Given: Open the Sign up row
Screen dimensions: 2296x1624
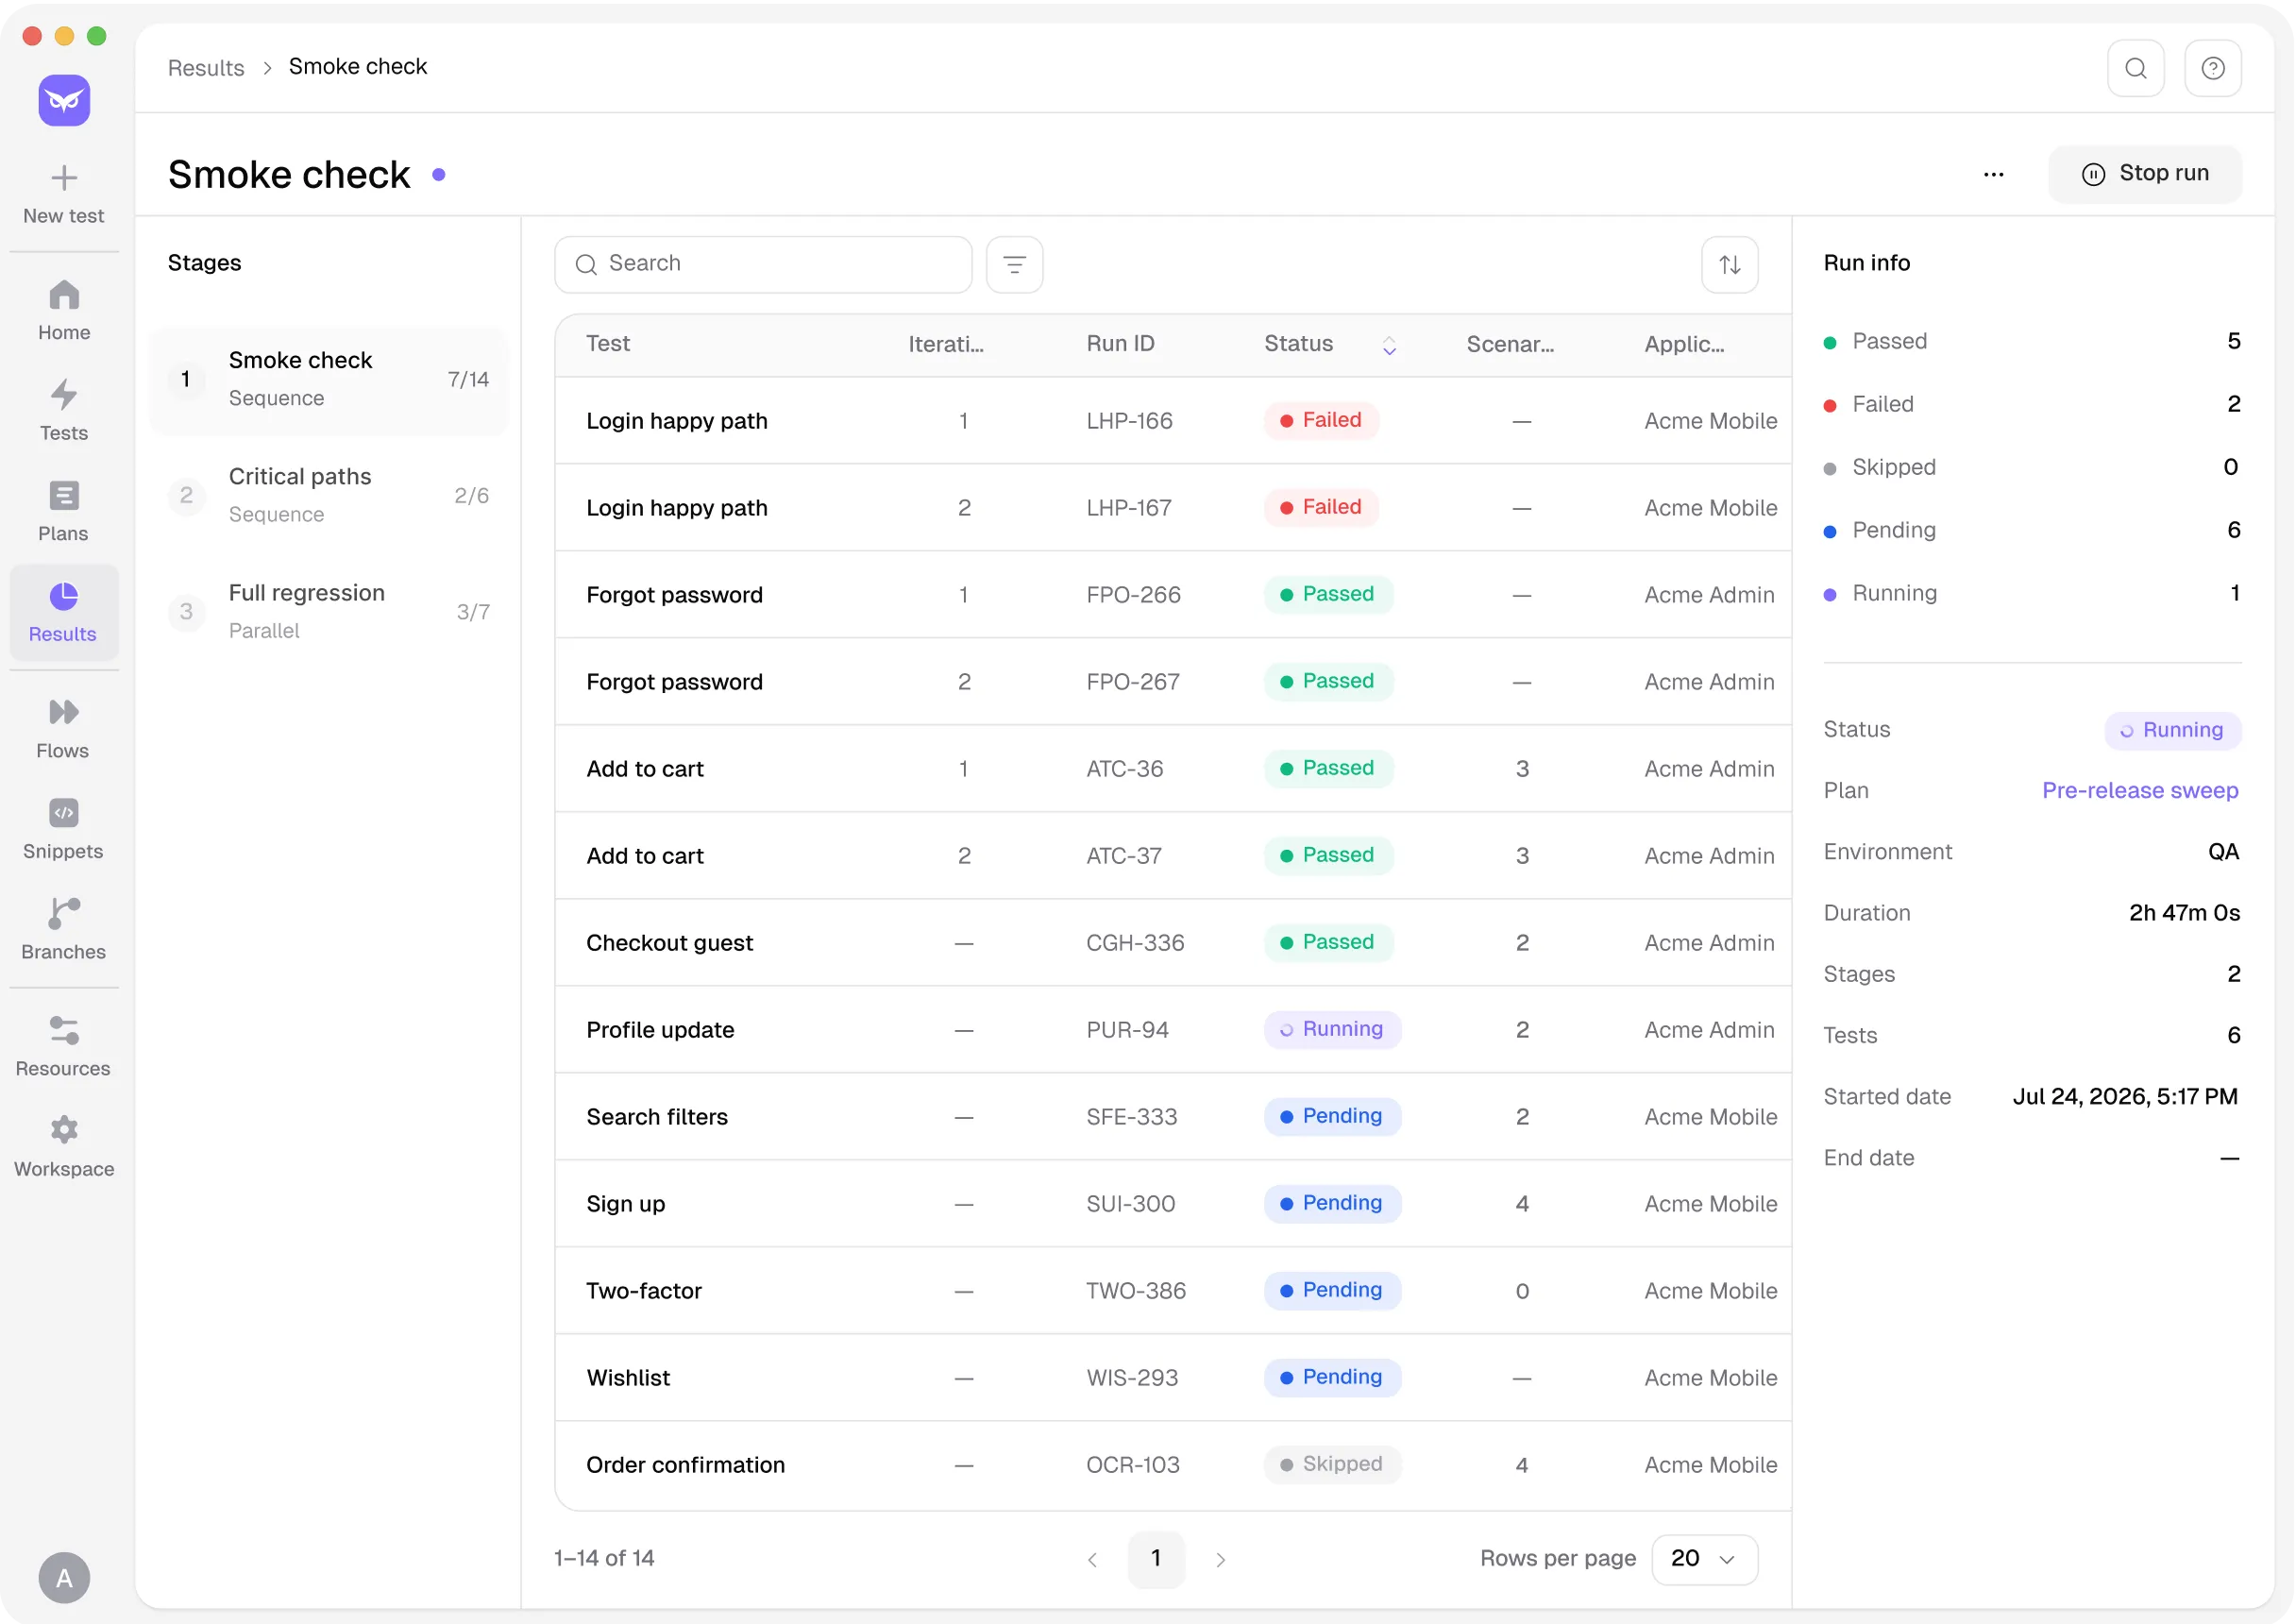Looking at the screenshot, I should pyautogui.click(x=1173, y=1203).
